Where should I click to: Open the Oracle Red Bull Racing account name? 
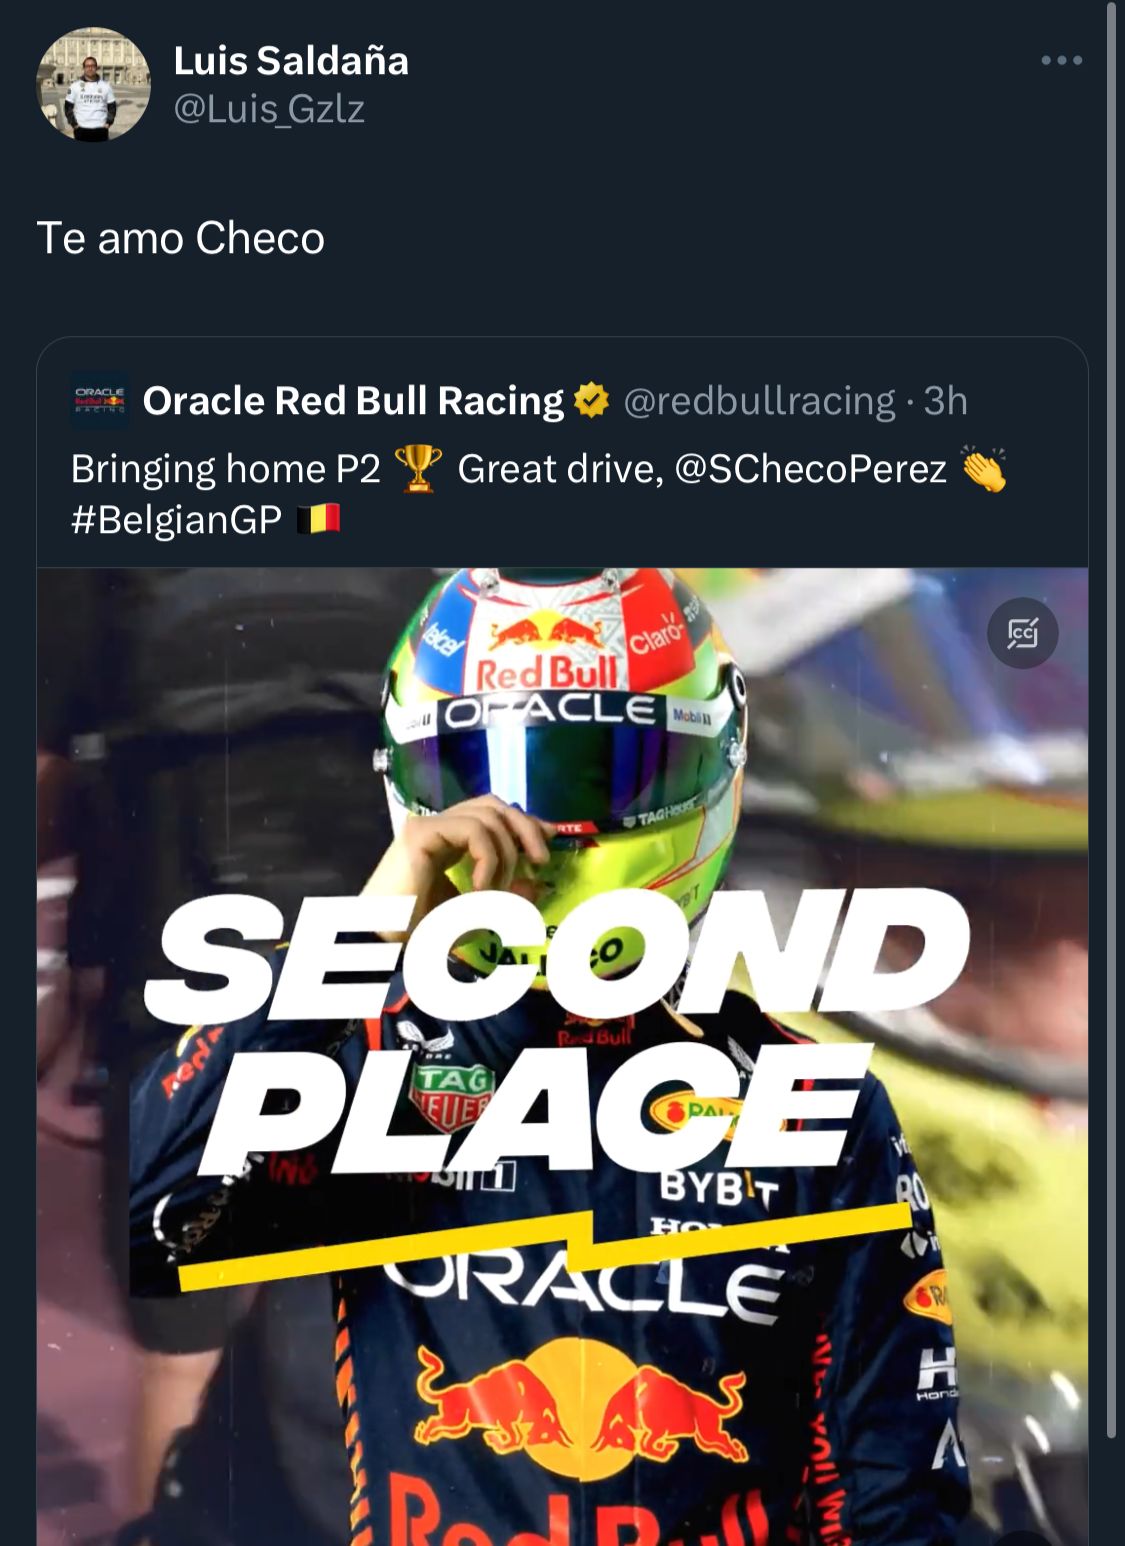click(x=353, y=401)
